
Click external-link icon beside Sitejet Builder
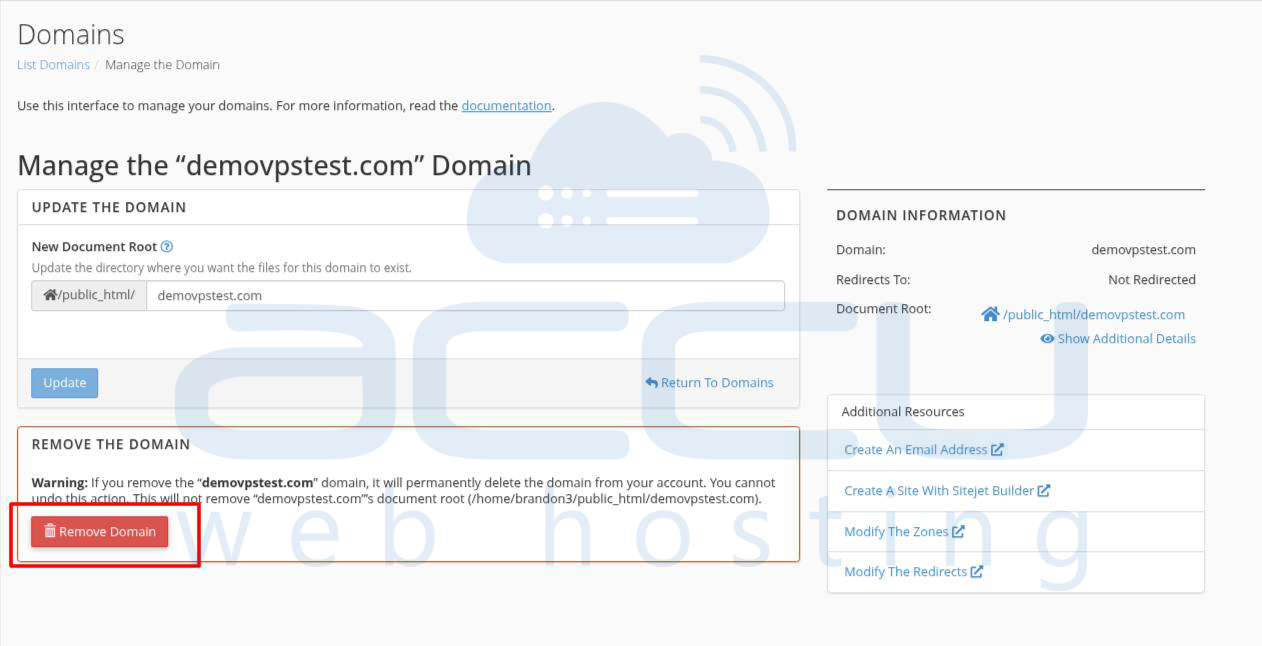click(x=1044, y=491)
